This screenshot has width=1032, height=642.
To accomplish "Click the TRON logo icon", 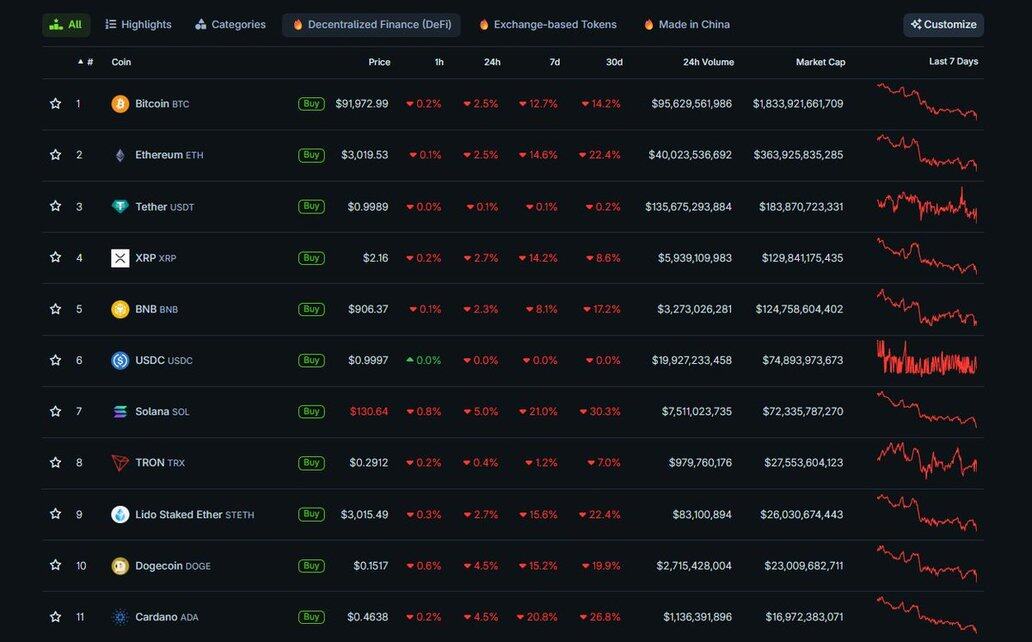I will coord(120,463).
